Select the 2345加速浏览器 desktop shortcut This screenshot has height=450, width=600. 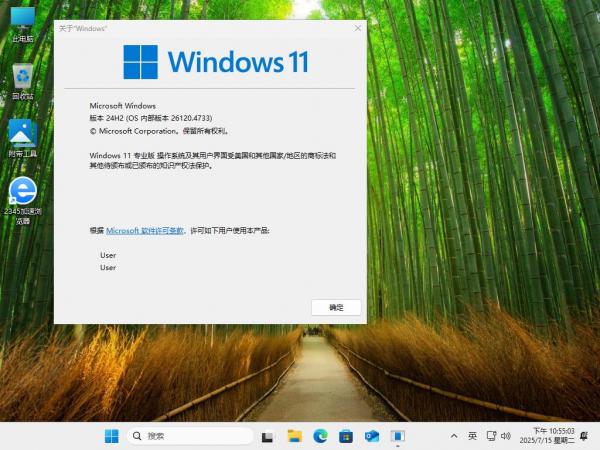pos(23,200)
